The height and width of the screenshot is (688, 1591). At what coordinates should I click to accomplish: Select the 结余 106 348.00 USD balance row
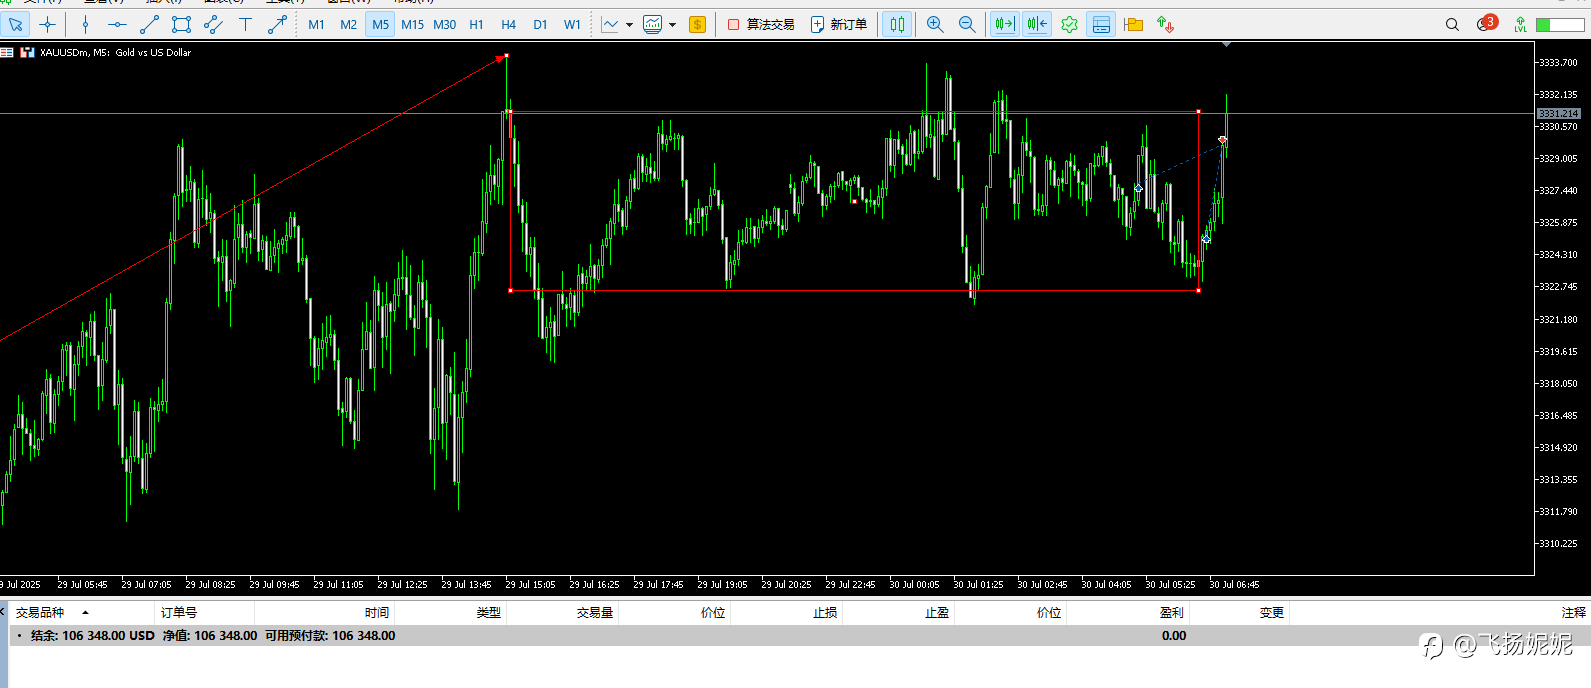tap(800, 635)
